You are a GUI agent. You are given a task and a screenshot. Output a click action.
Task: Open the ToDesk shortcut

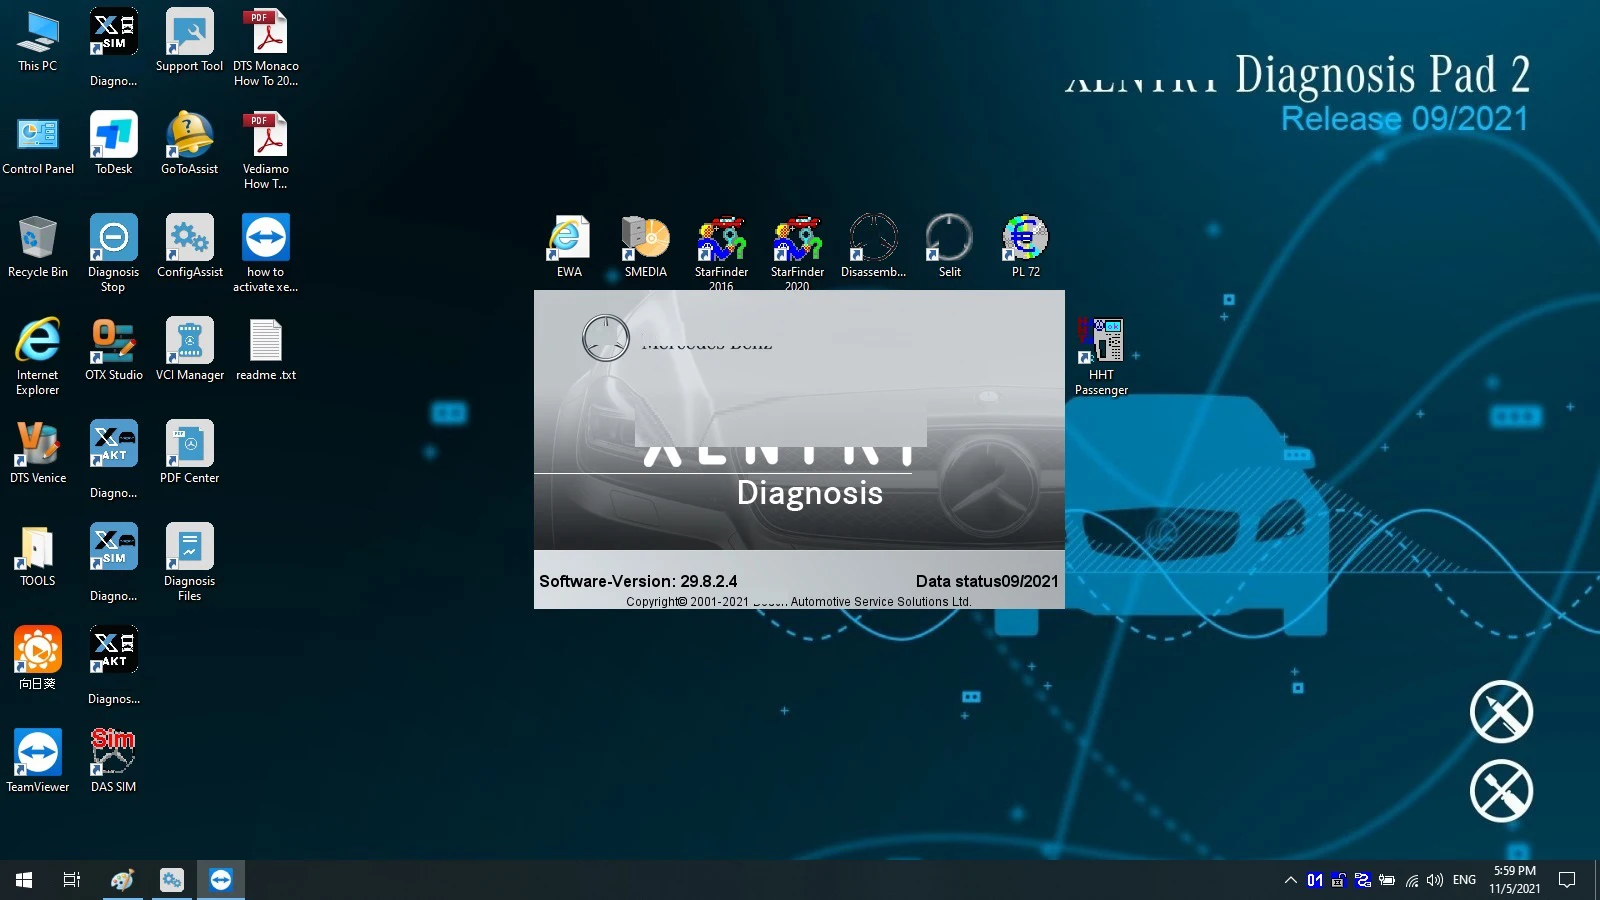coord(114,145)
